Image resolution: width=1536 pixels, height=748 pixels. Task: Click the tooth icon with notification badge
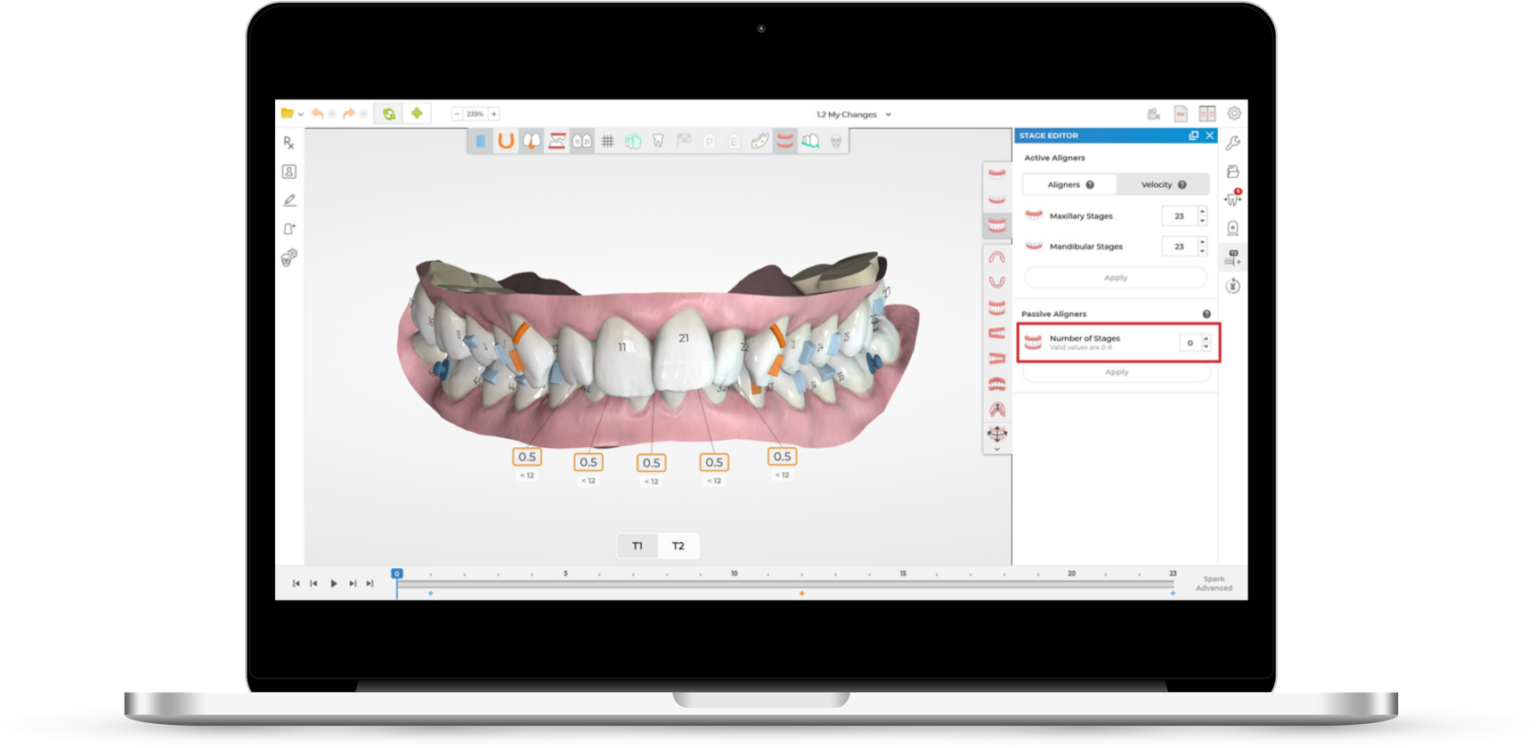[x=1234, y=200]
